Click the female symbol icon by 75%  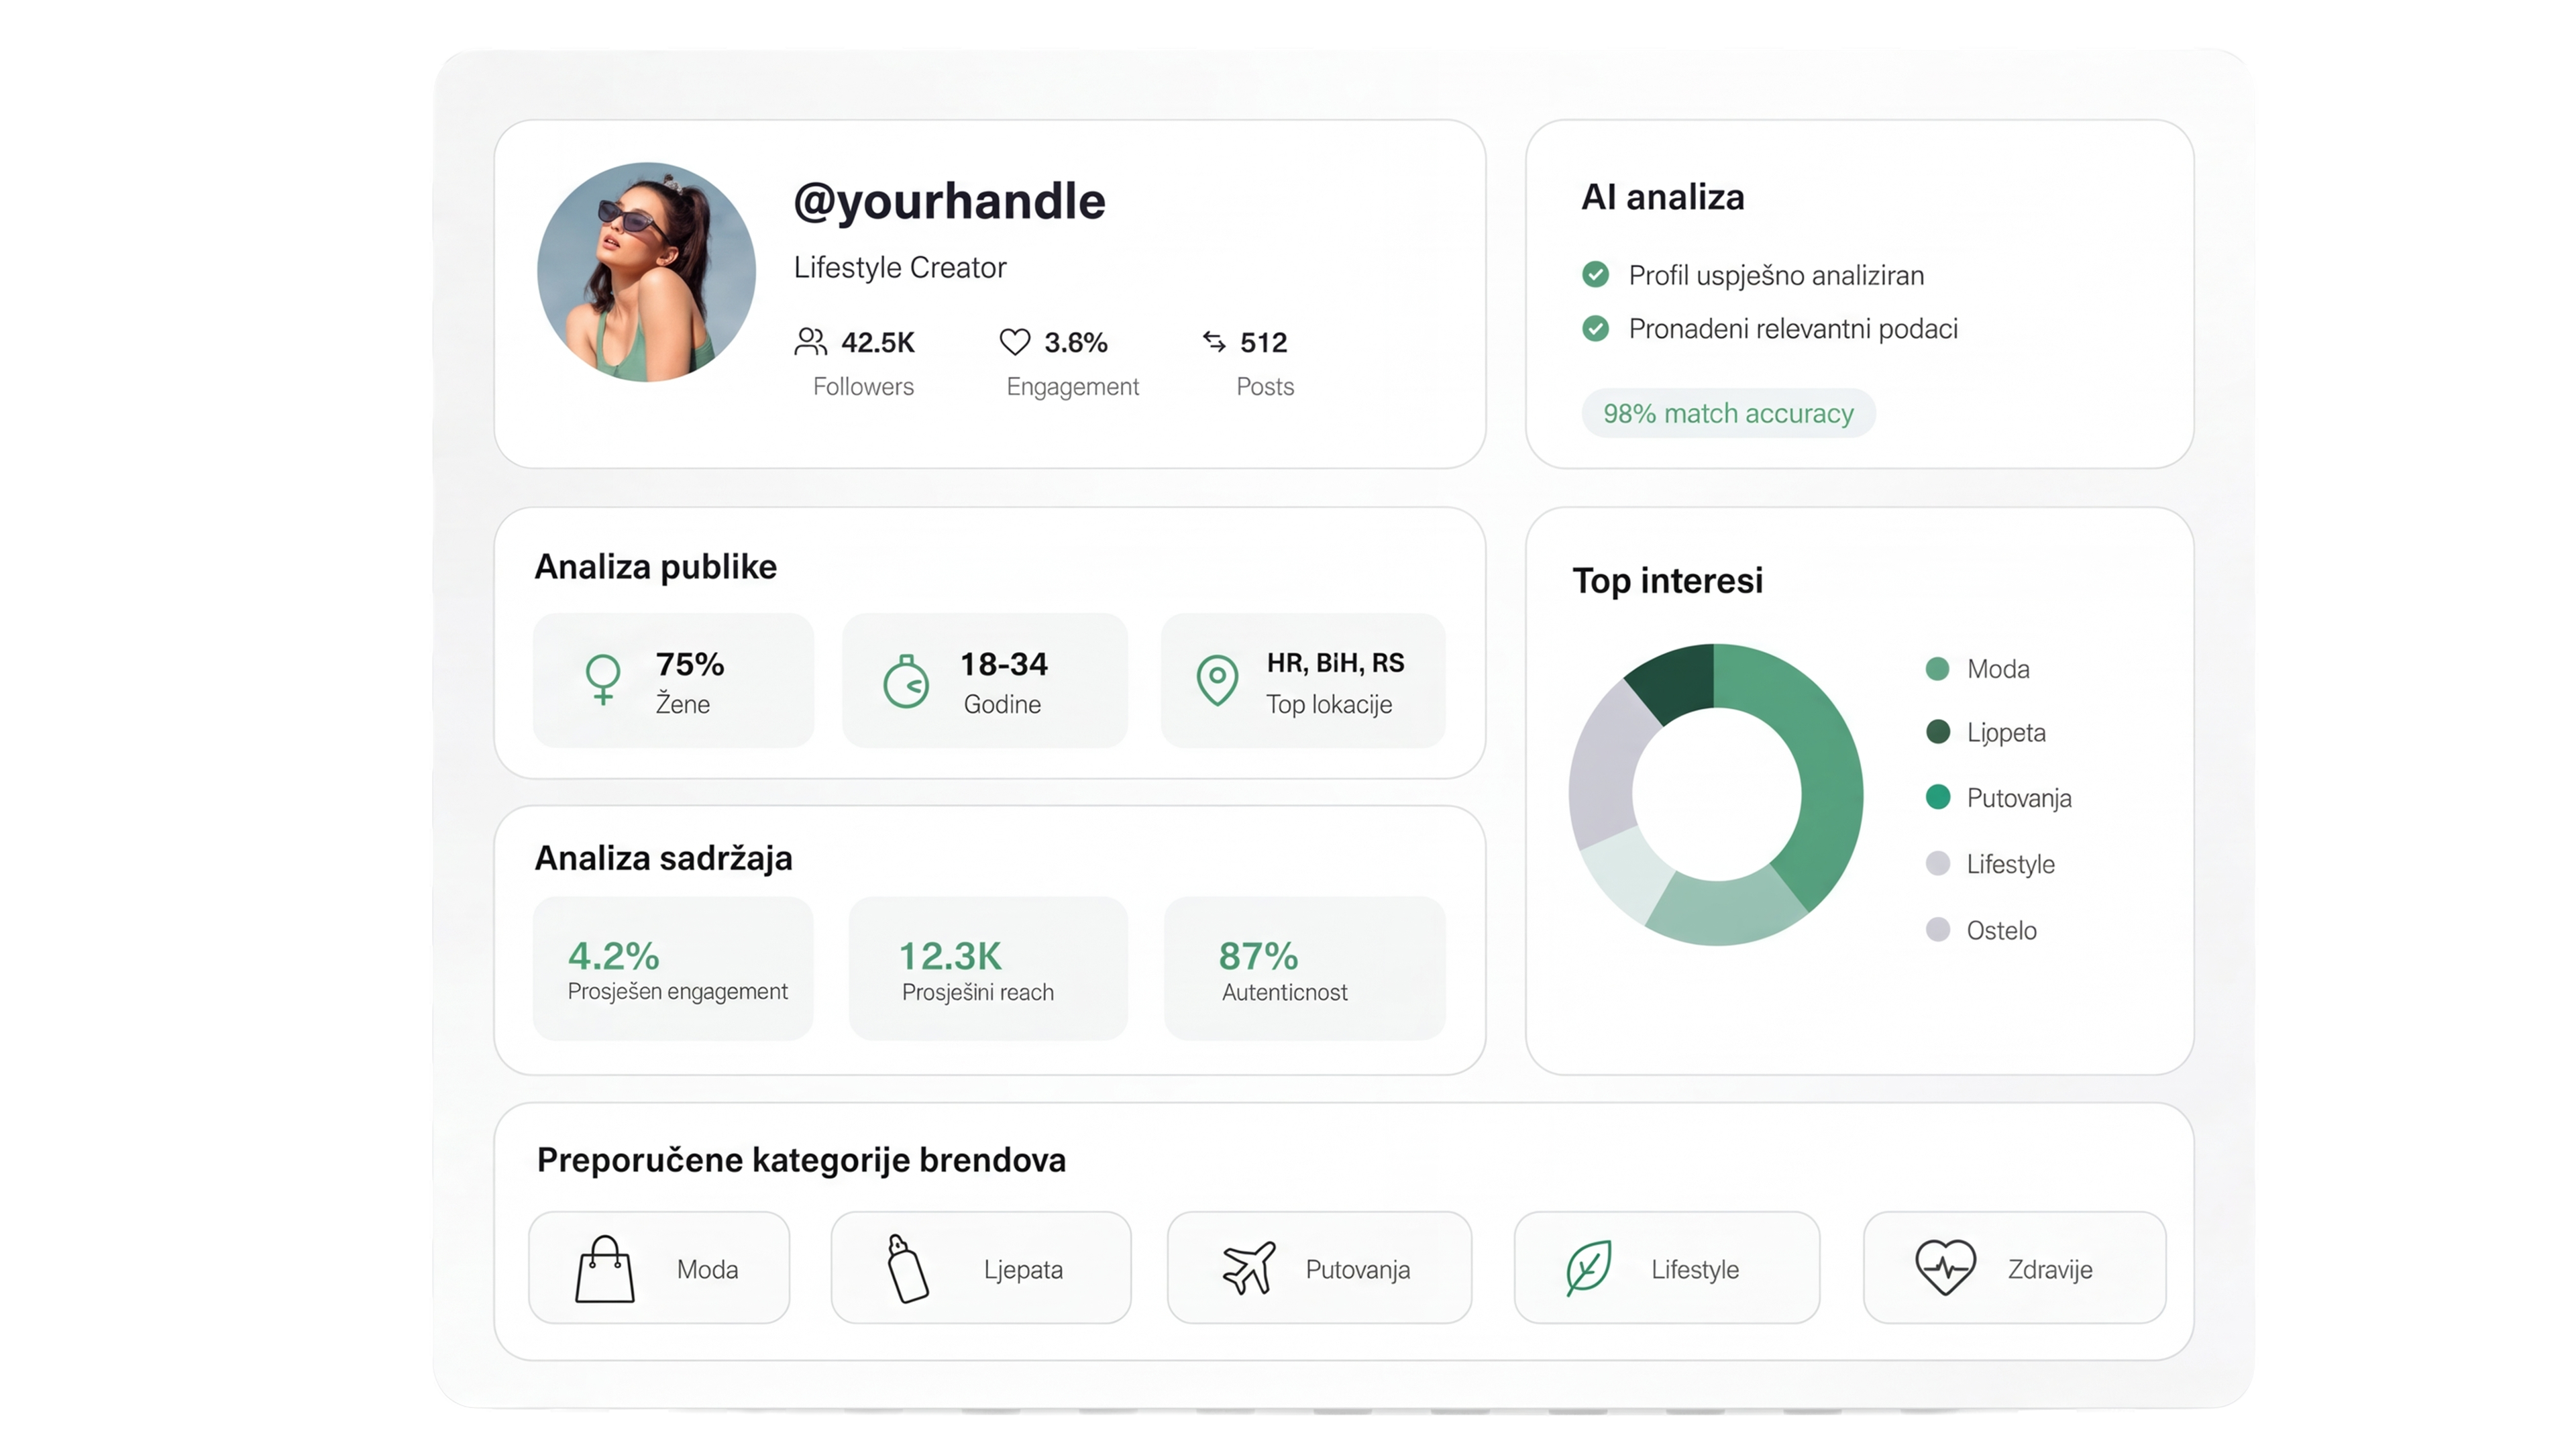pyautogui.click(x=603, y=680)
